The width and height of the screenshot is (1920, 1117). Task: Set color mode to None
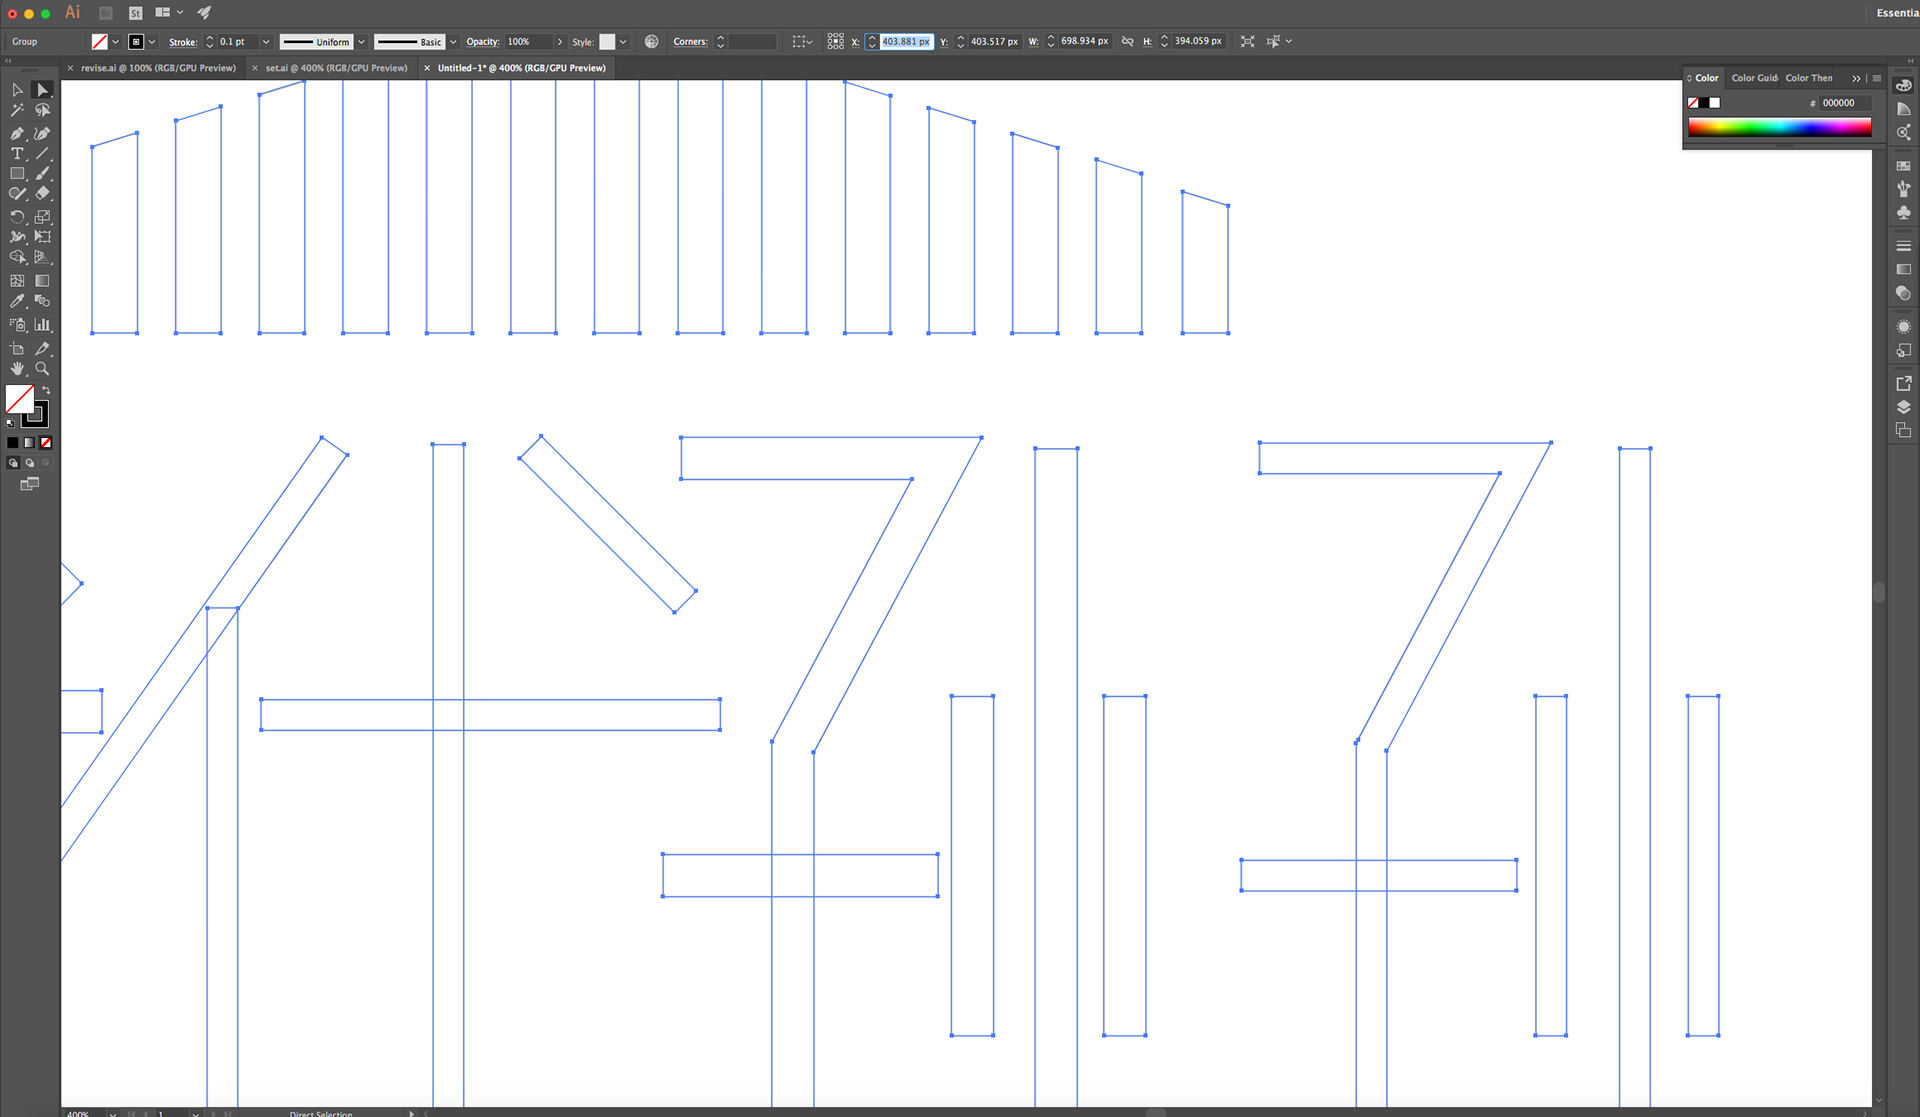[45, 442]
